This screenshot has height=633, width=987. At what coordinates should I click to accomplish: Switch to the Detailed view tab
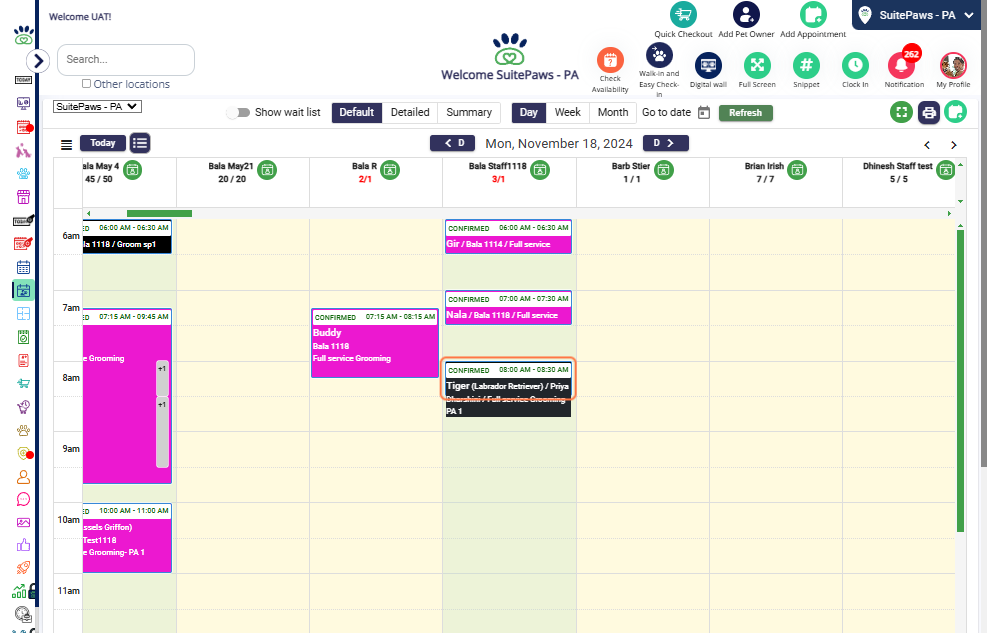pyautogui.click(x=410, y=113)
